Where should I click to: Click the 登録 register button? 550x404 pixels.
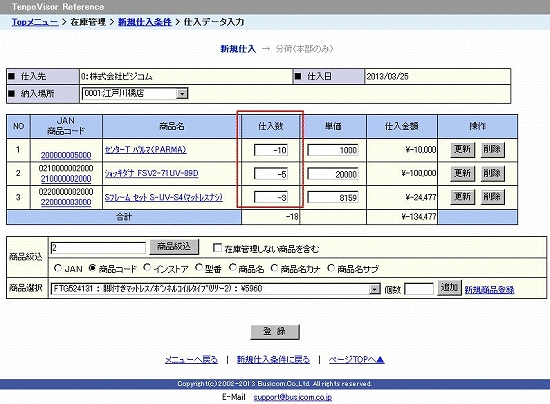275,332
